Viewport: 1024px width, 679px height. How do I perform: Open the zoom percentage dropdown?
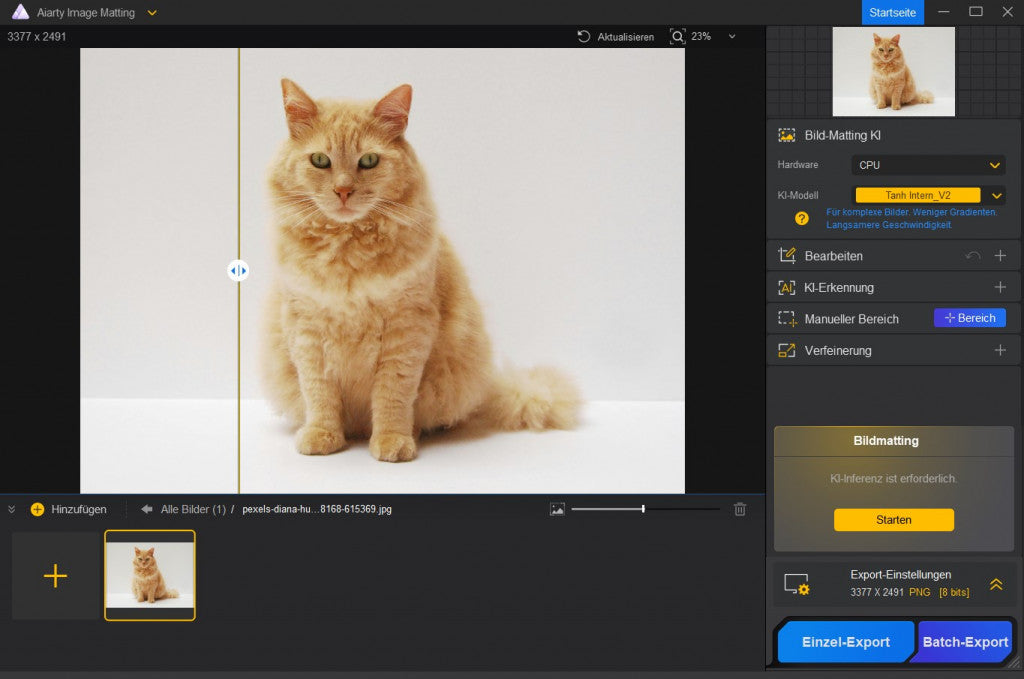[x=732, y=37]
